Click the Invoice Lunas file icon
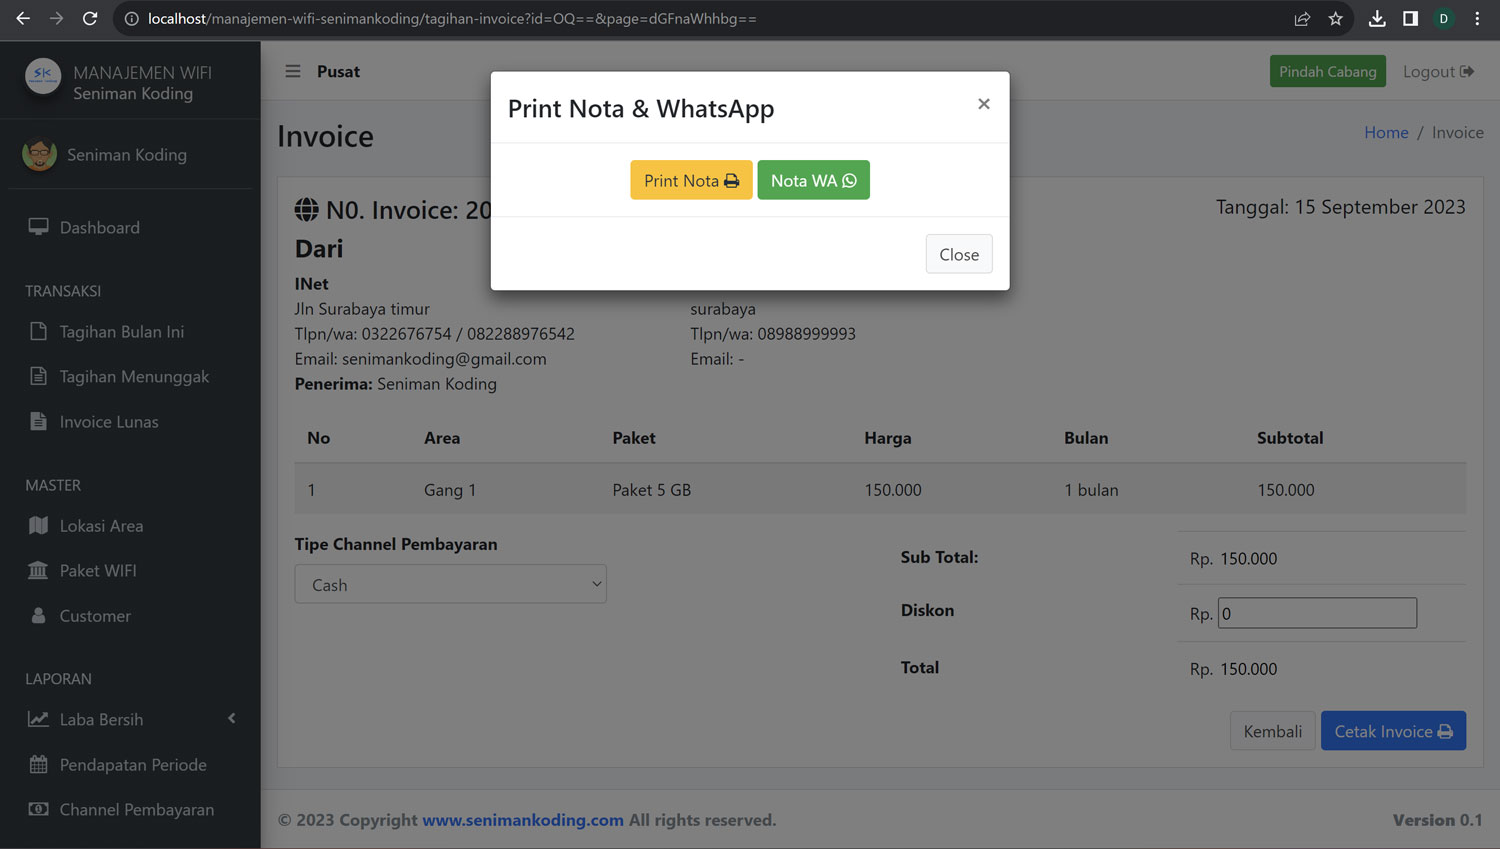1500x849 pixels. 38,421
